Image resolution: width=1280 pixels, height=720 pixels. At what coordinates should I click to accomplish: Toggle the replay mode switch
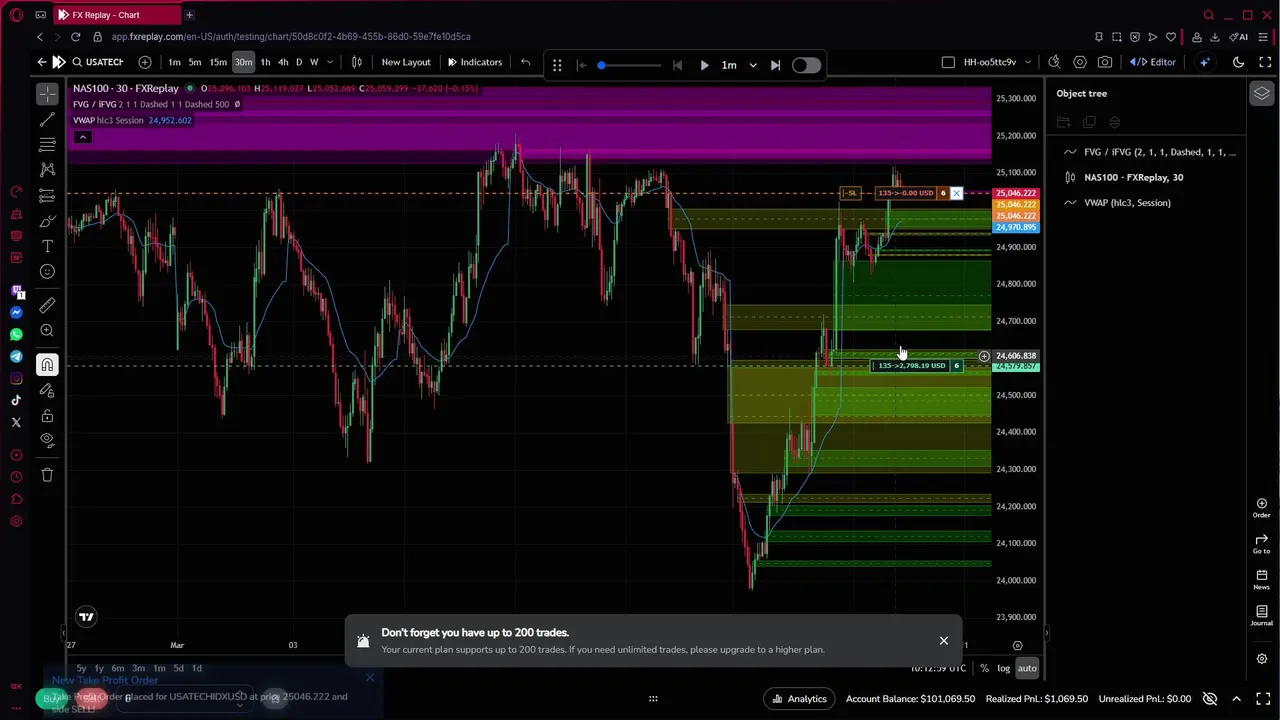point(806,65)
